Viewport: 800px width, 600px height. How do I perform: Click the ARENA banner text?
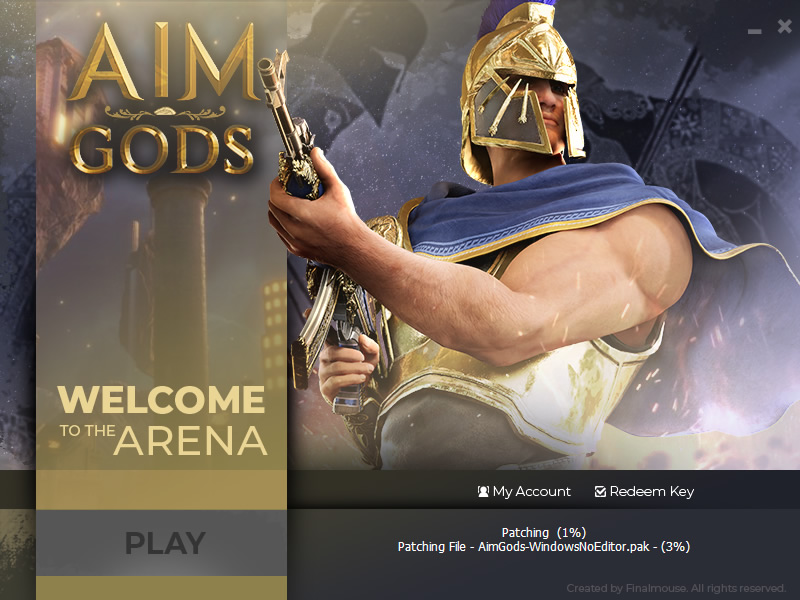[x=191, y=440]
